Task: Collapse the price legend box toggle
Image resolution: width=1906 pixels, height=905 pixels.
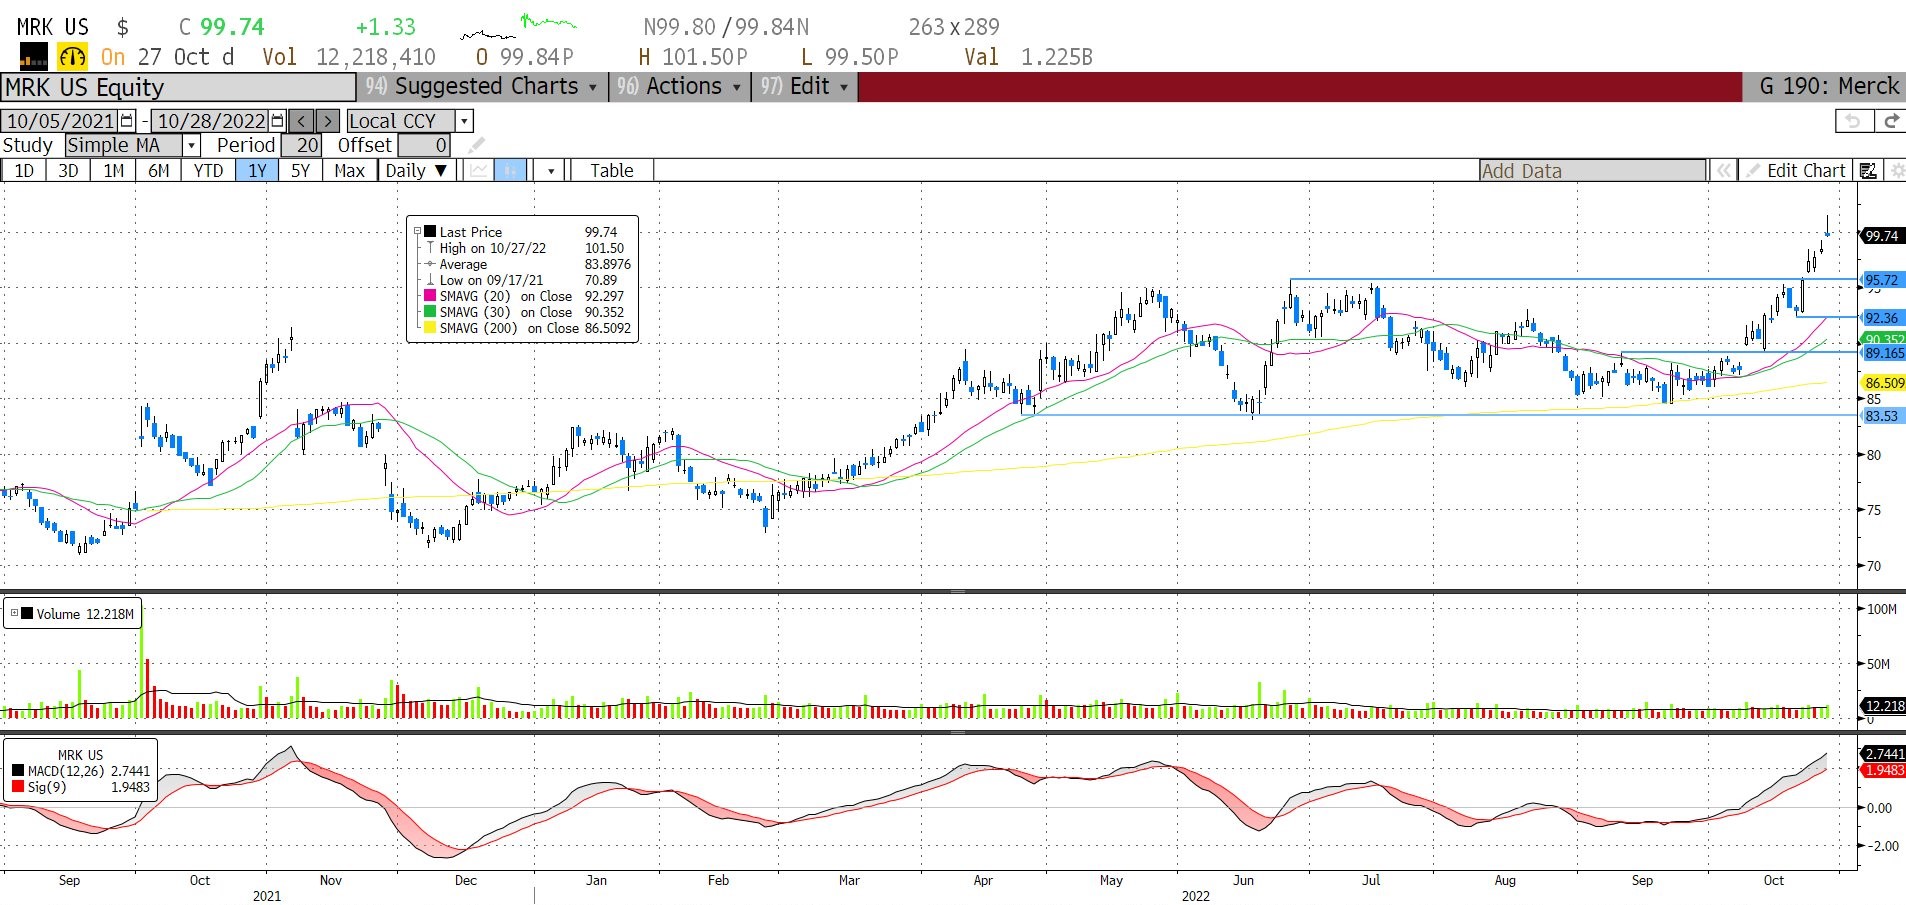Action: coord(417,231)
